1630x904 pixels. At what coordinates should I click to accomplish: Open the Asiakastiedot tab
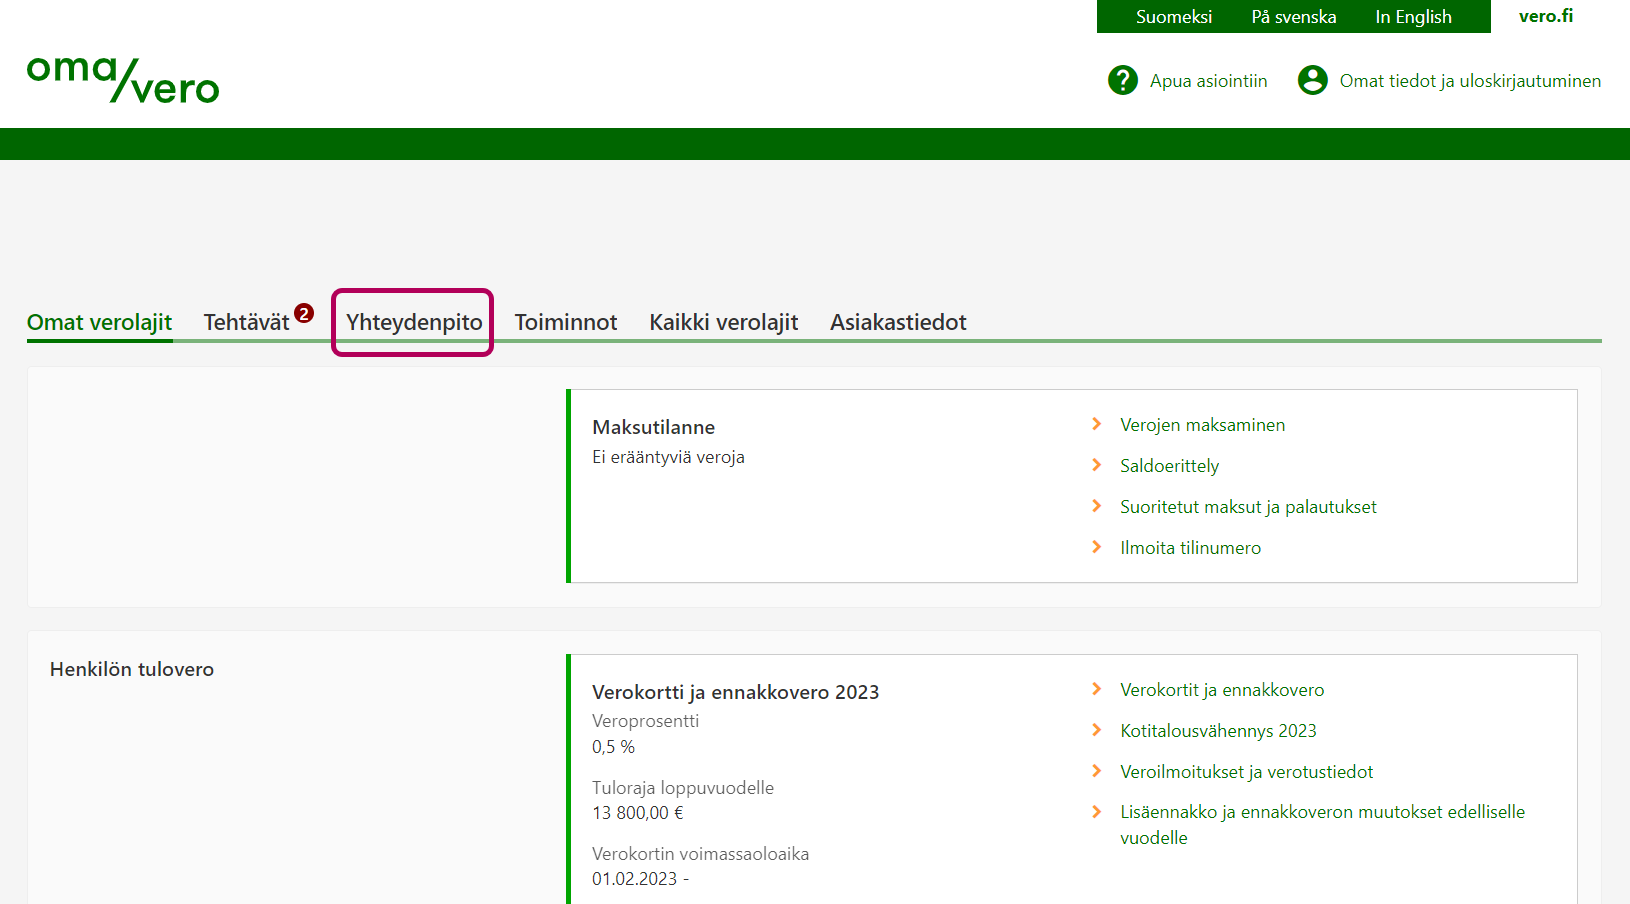pos(897,322)
